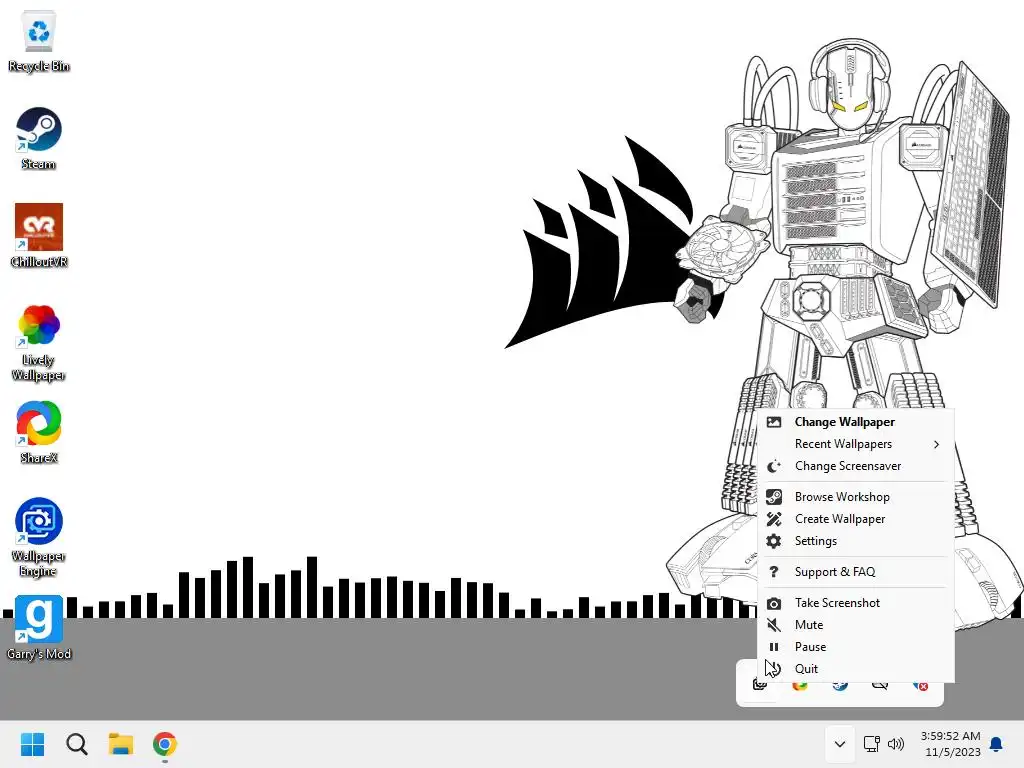
Task: Select the ShareX desktop shortcut
Action: (x=39, y=432)
